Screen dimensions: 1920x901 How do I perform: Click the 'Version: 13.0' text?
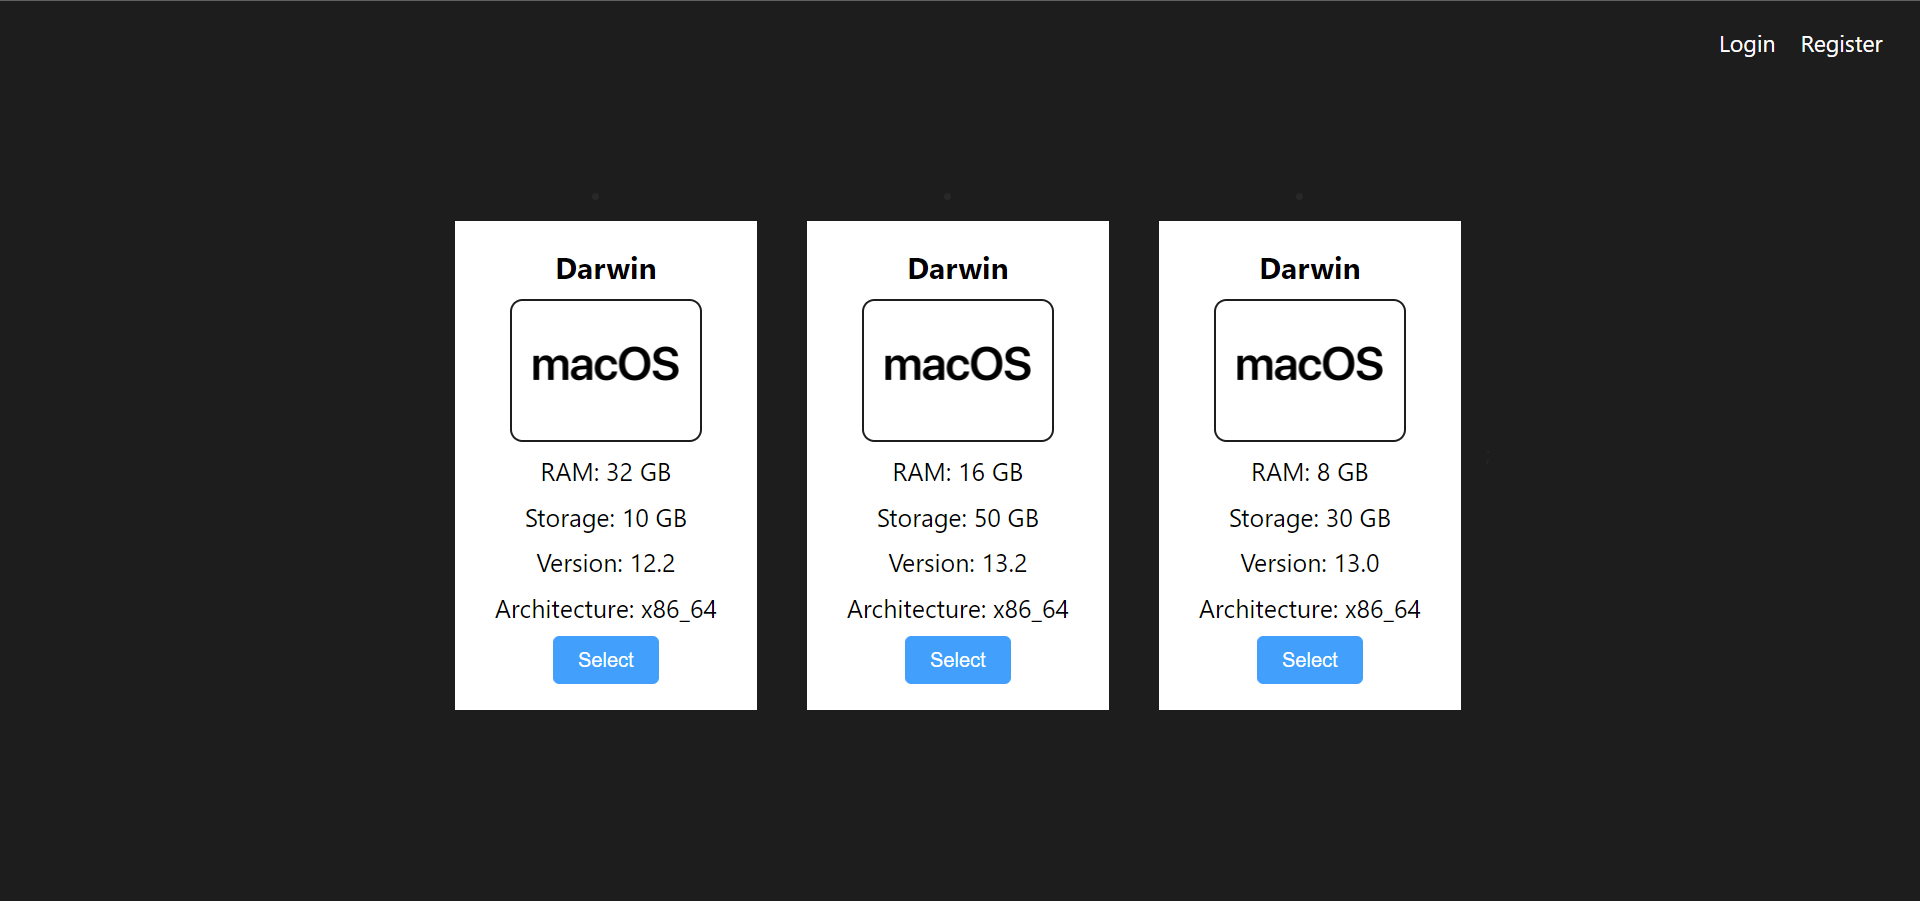click(x=1310, y=563)
